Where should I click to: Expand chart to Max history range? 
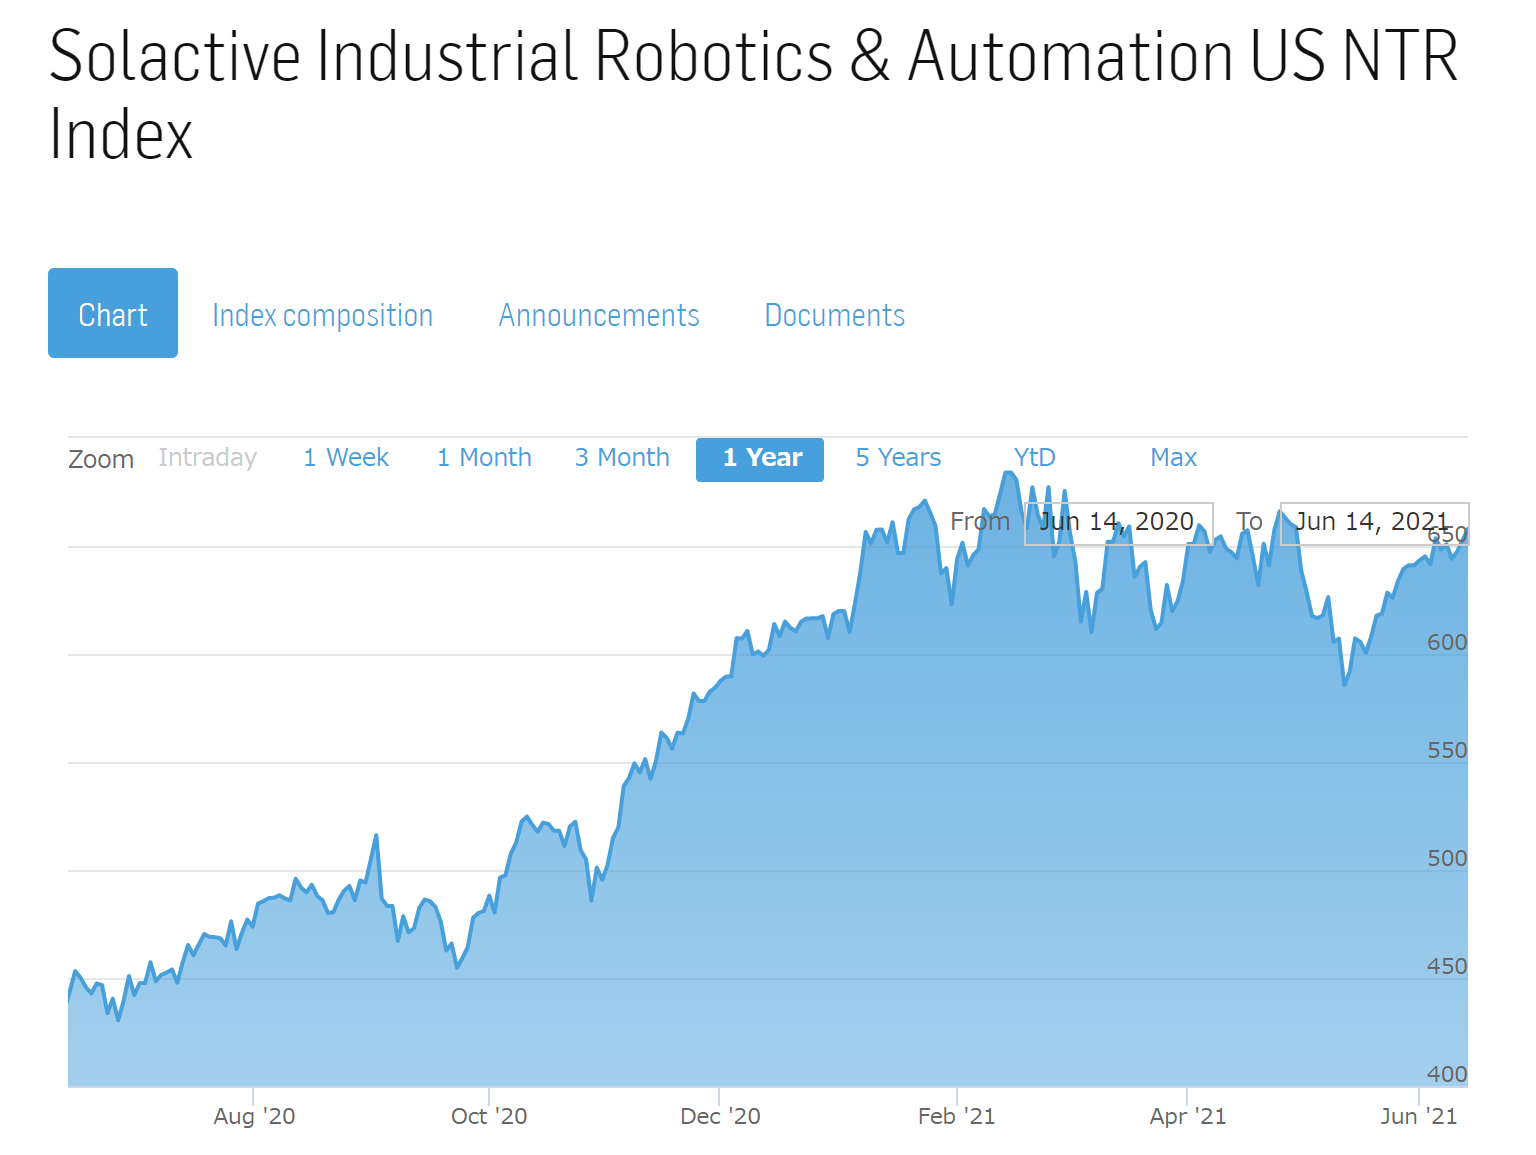coord(1173,457)
